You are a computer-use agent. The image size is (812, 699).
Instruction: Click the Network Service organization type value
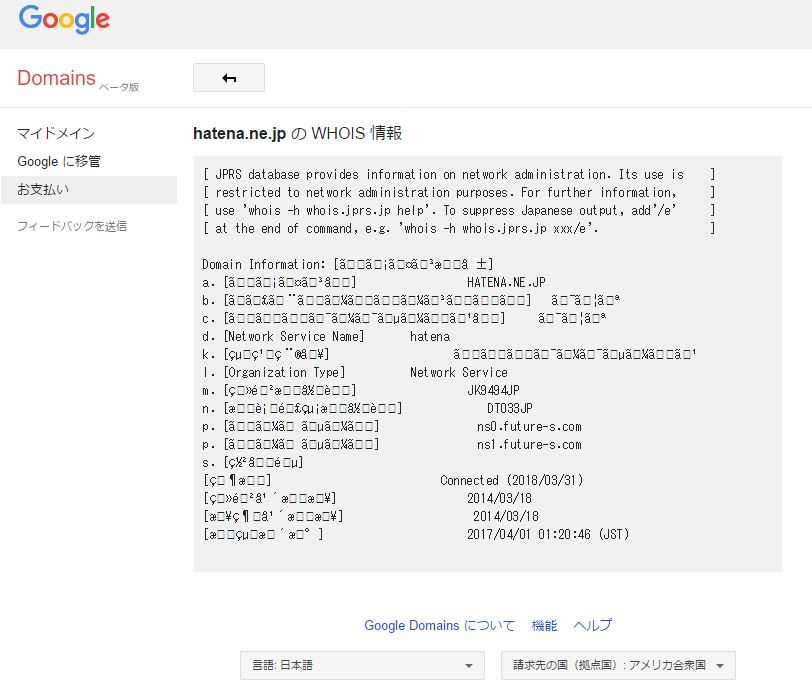tap(459, 372)
